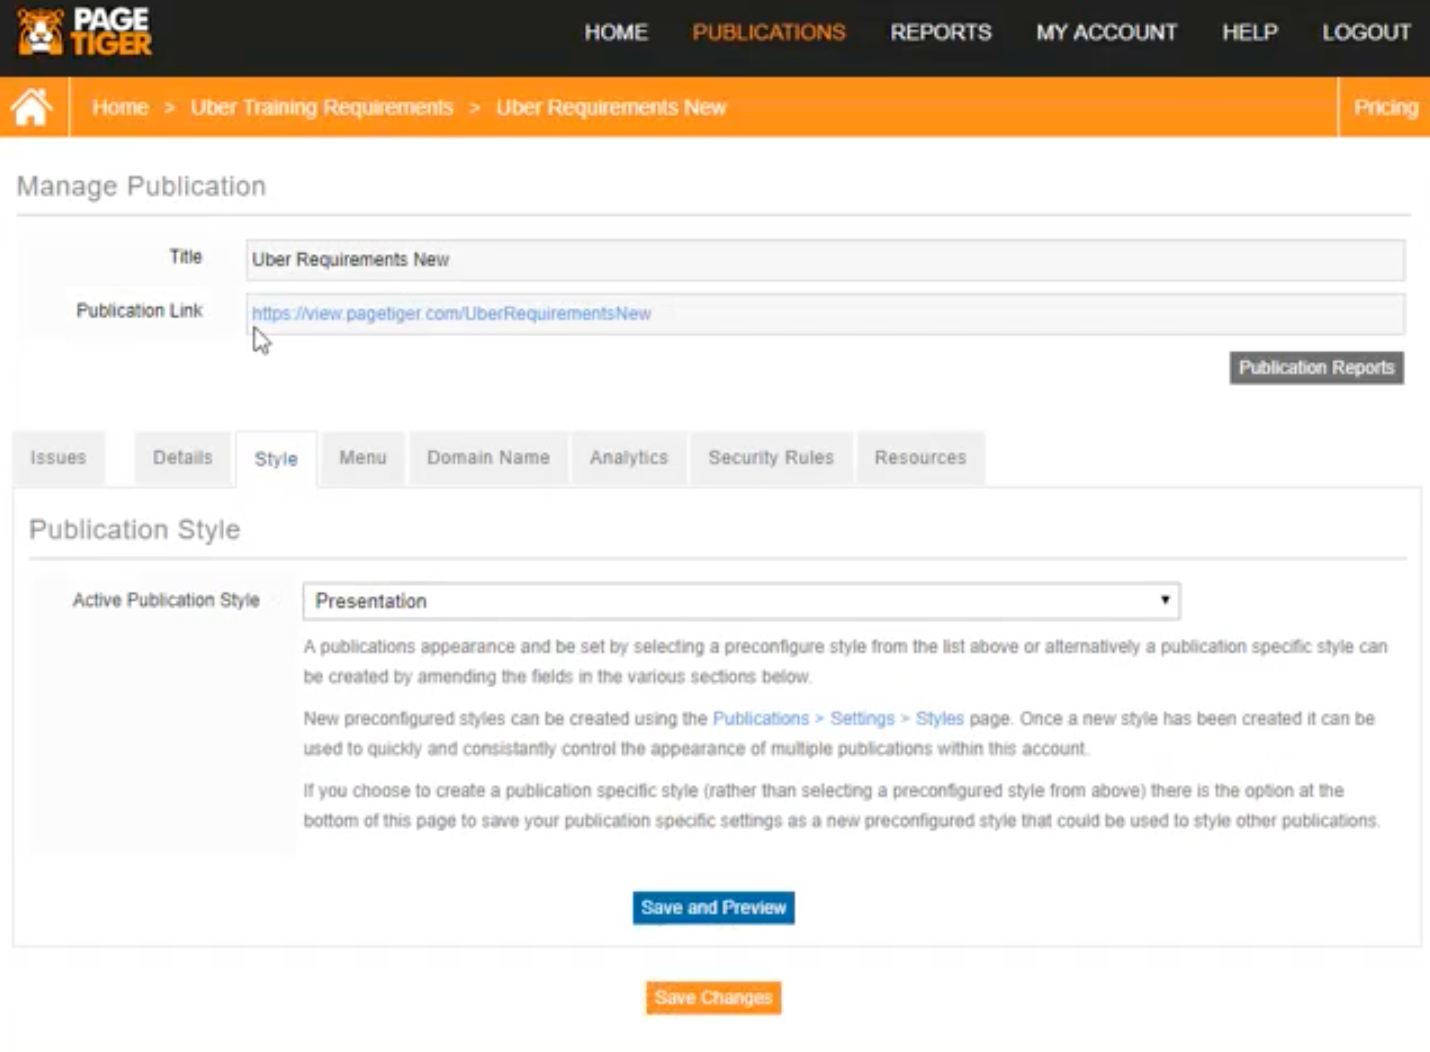Click the Publication Link field label
This screenshot has width=1430, height=1052.
(x=139, y=311)
